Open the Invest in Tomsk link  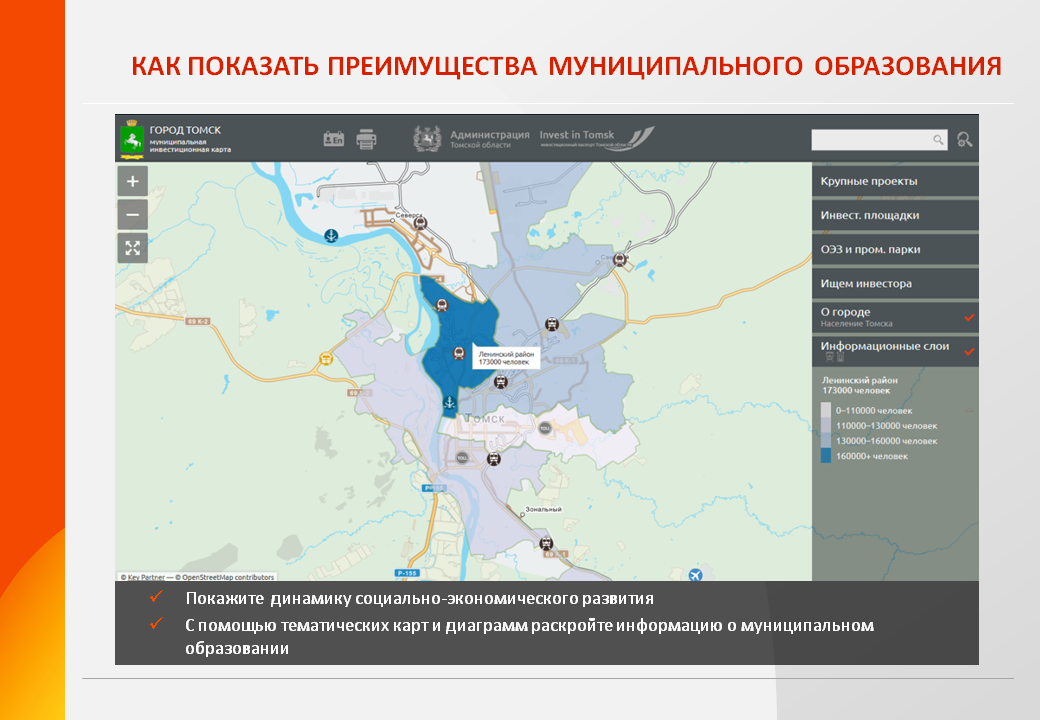[x=596, y=139]
